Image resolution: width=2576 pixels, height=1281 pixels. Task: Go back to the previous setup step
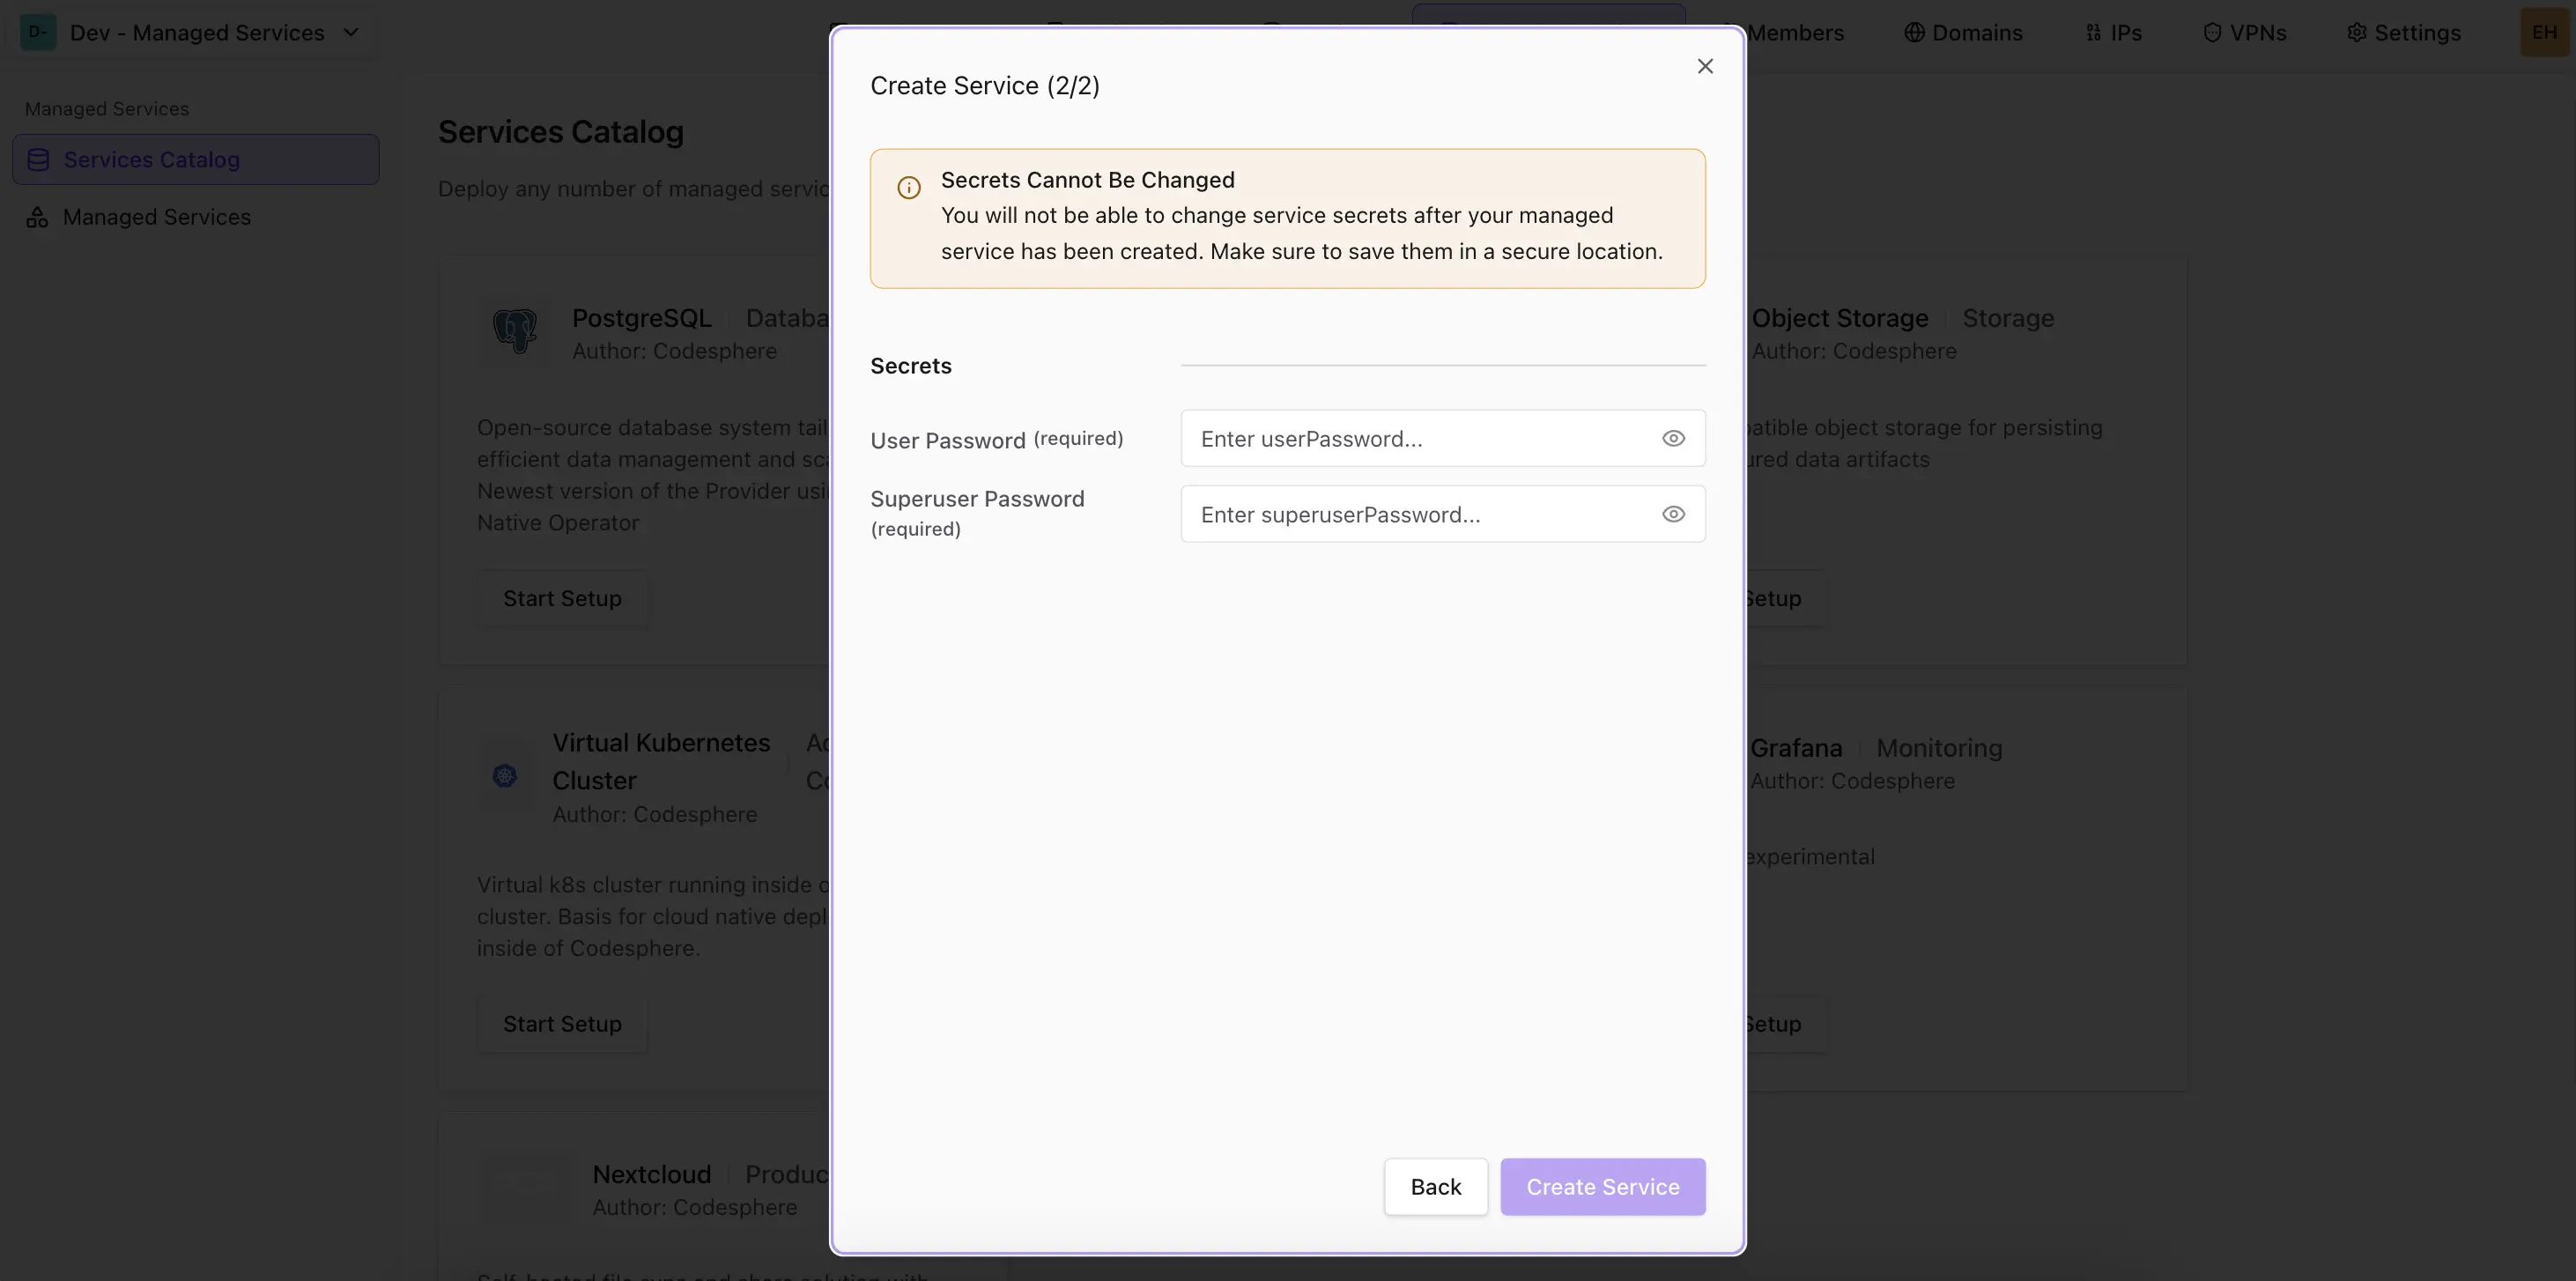pyautogui.click(x=1435, y=1186)
